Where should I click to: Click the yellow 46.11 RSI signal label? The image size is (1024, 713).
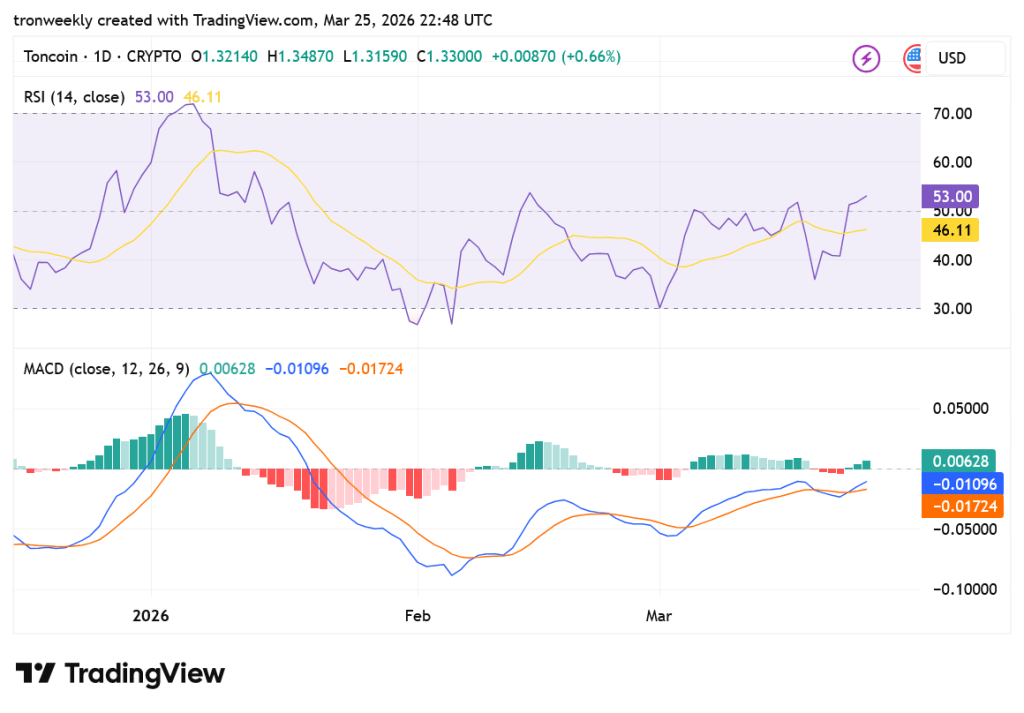pos(950,230)
